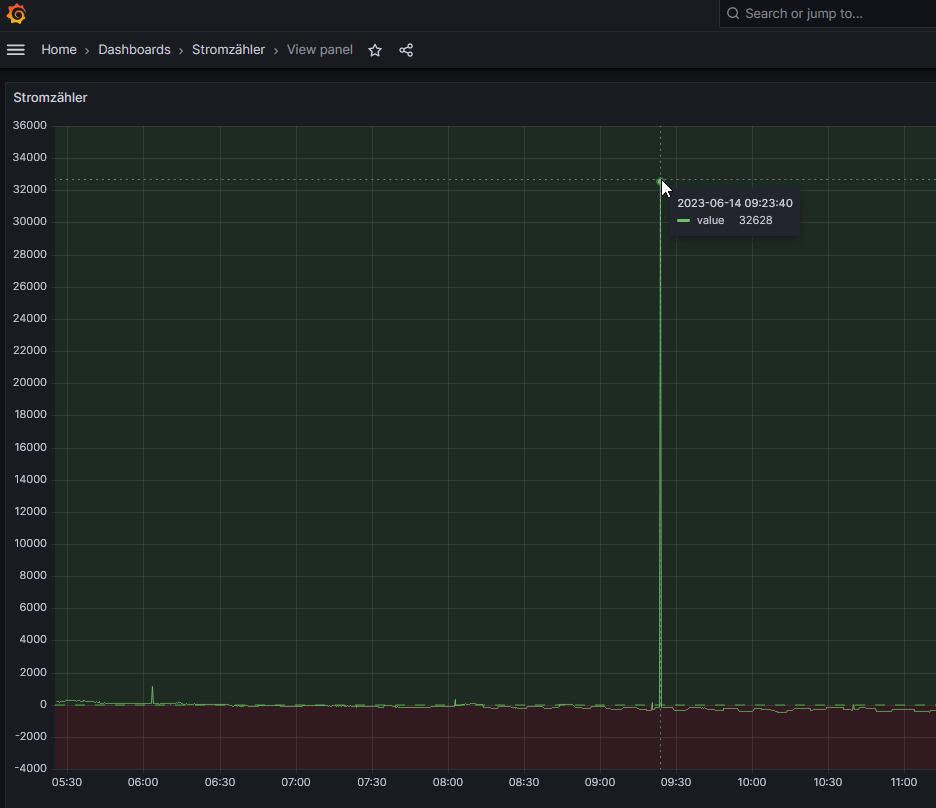Click the 07:00 time axis label
This screenshot has height=808, width=936.
pyautogui.click(x=295, y=782)
